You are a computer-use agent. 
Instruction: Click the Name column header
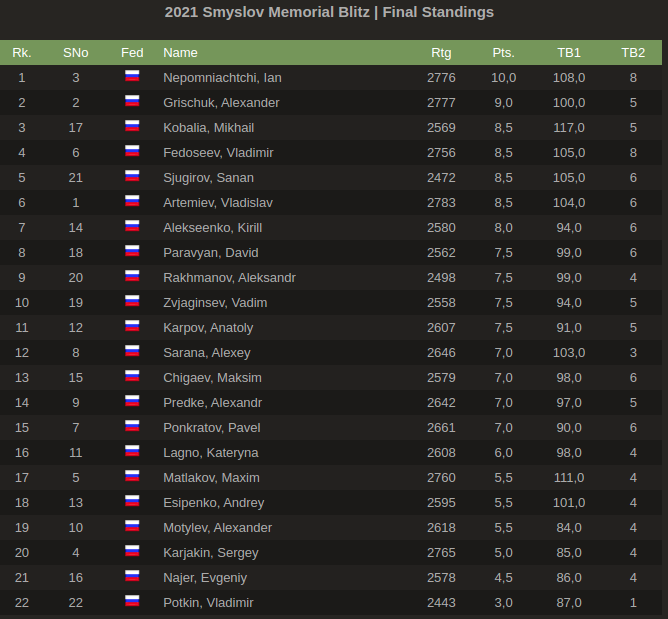tap(181, 52)
